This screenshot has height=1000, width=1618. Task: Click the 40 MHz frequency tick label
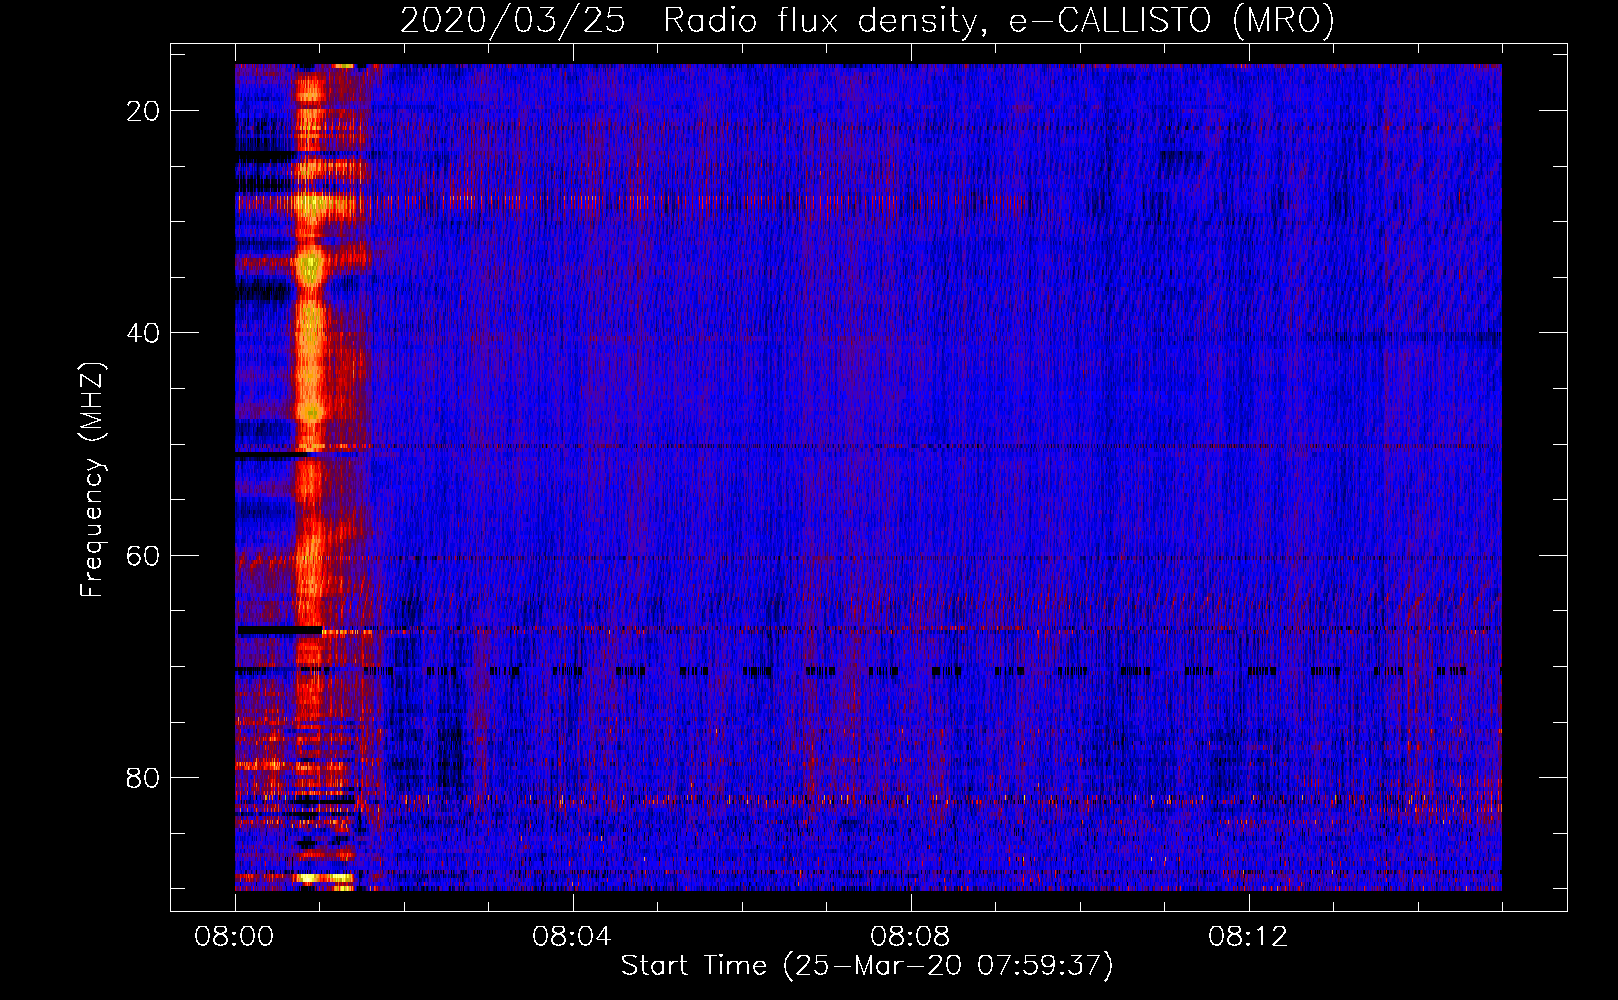click(x=143, y=333)
